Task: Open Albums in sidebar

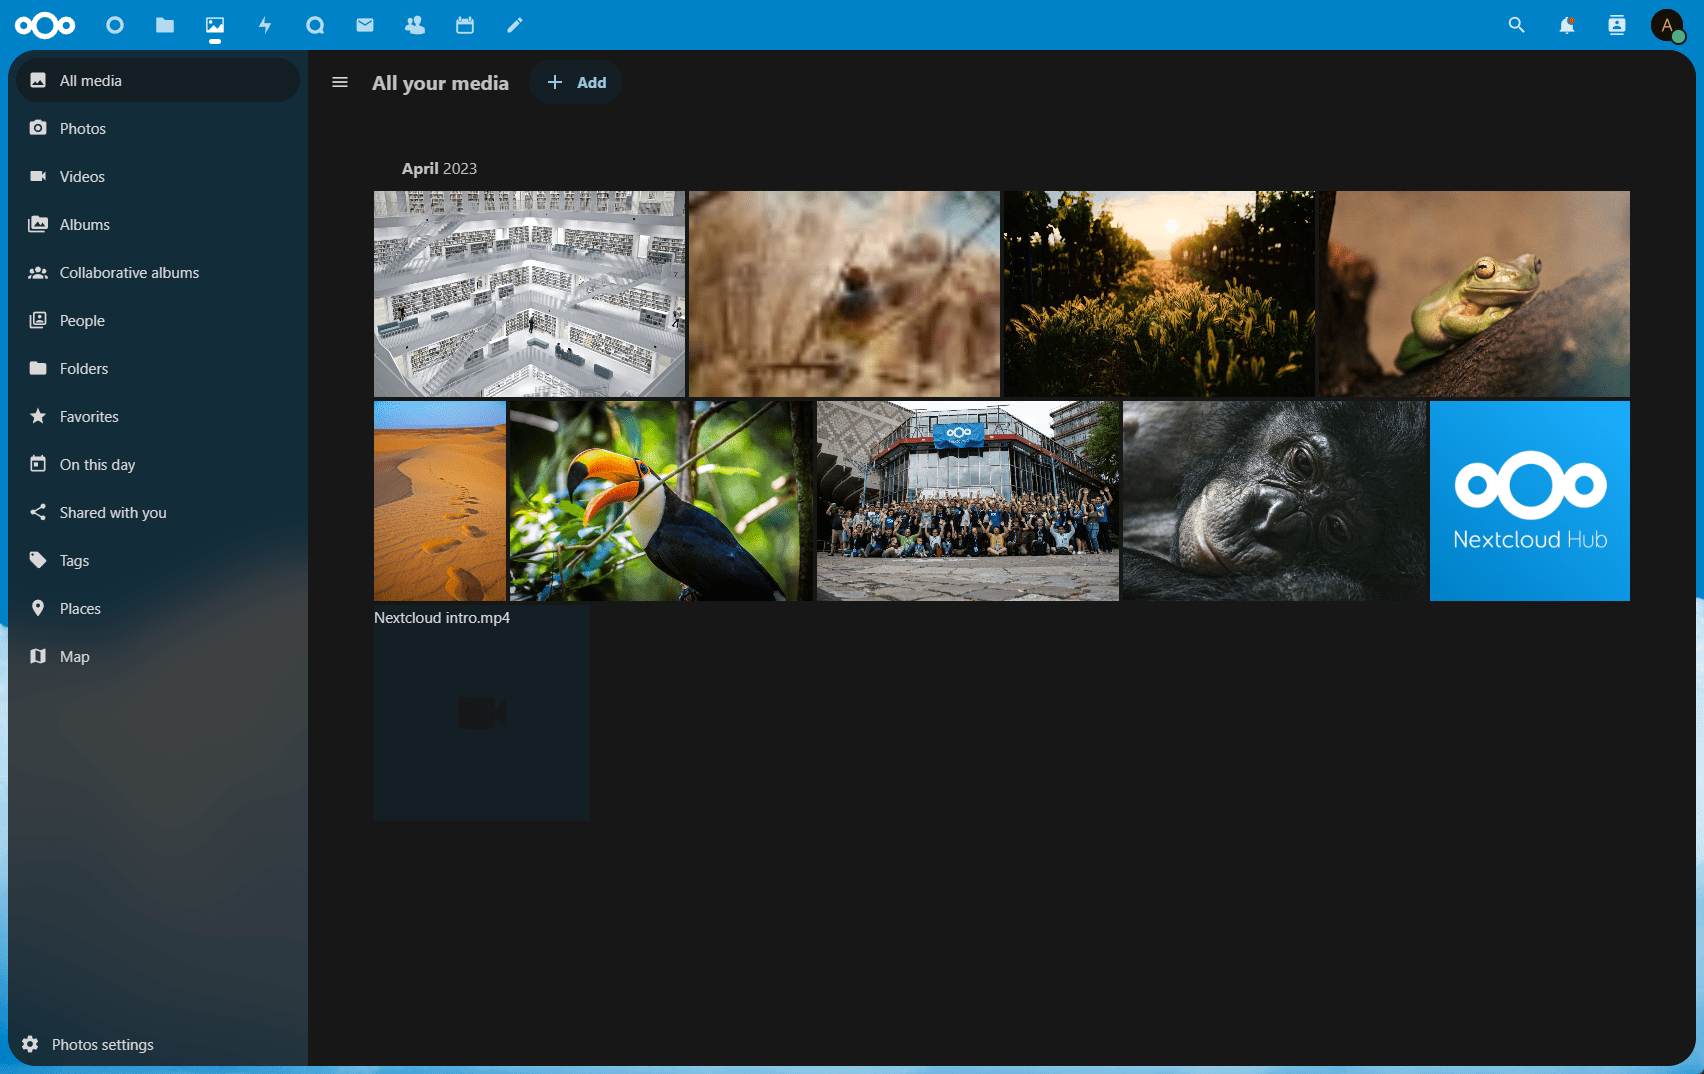Action: pyautogui.click(x=158, y=224)
